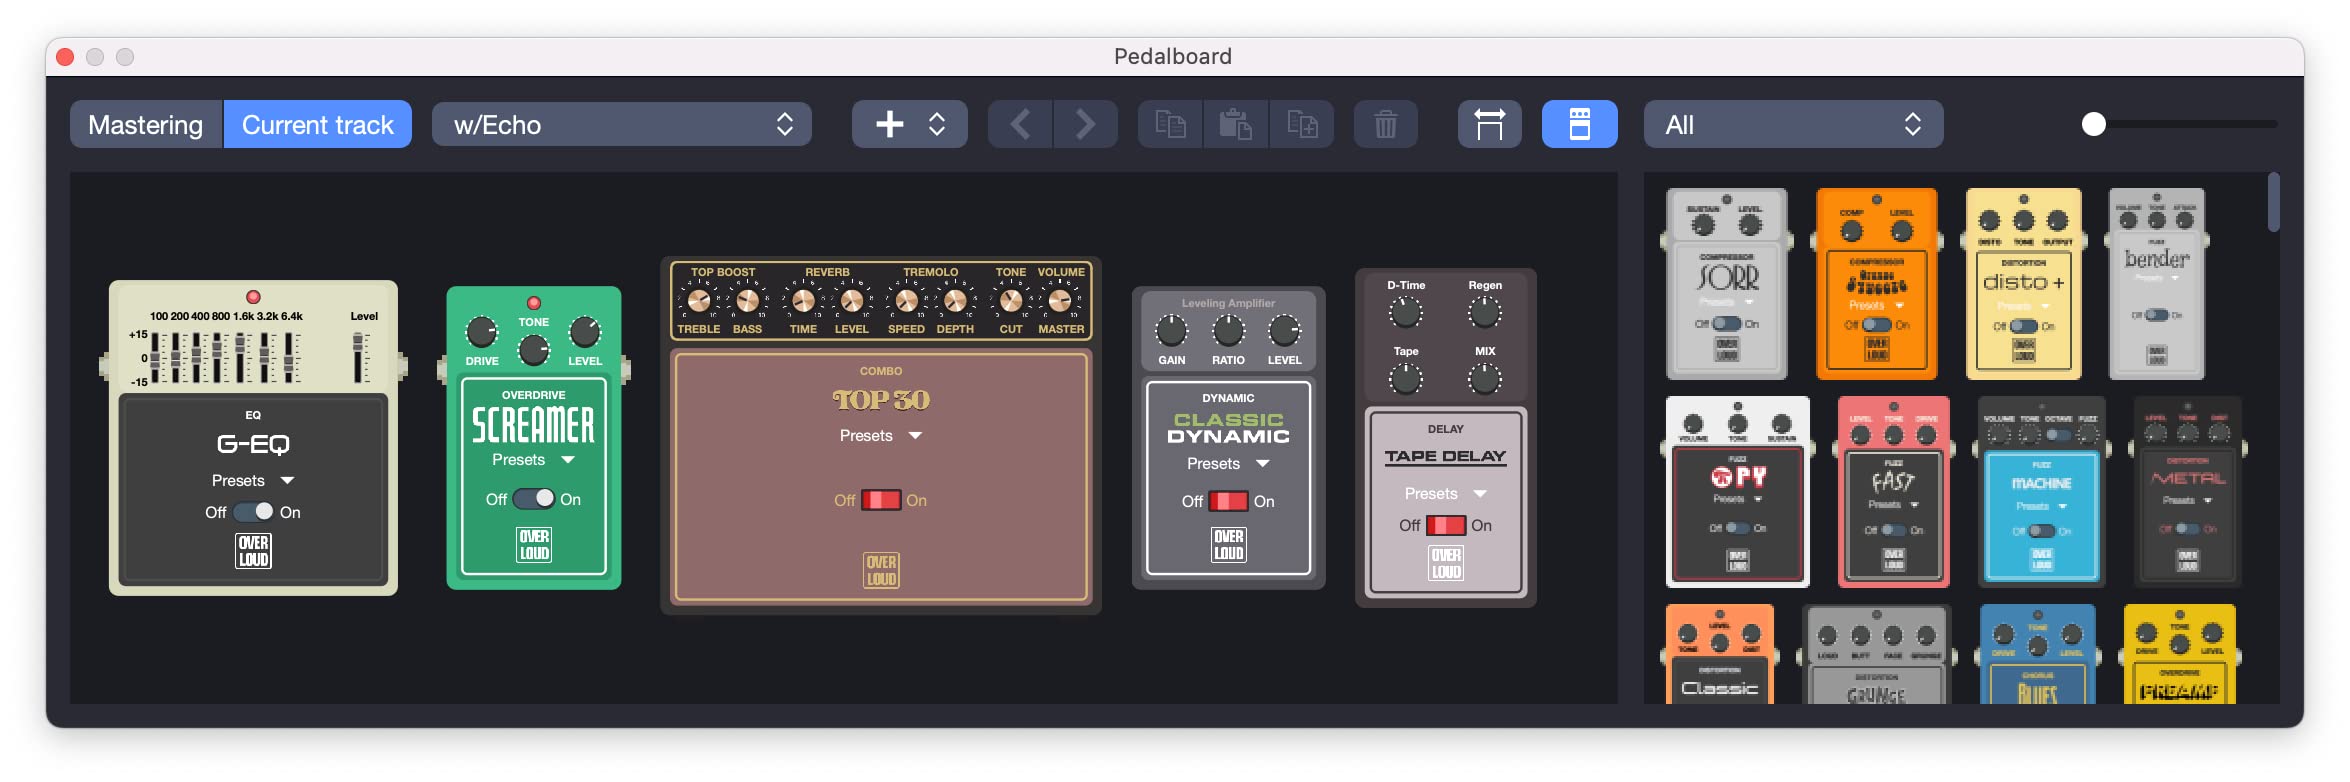
Task: Click the Regen knob on Tape Delay
Action: (1485, 313)
